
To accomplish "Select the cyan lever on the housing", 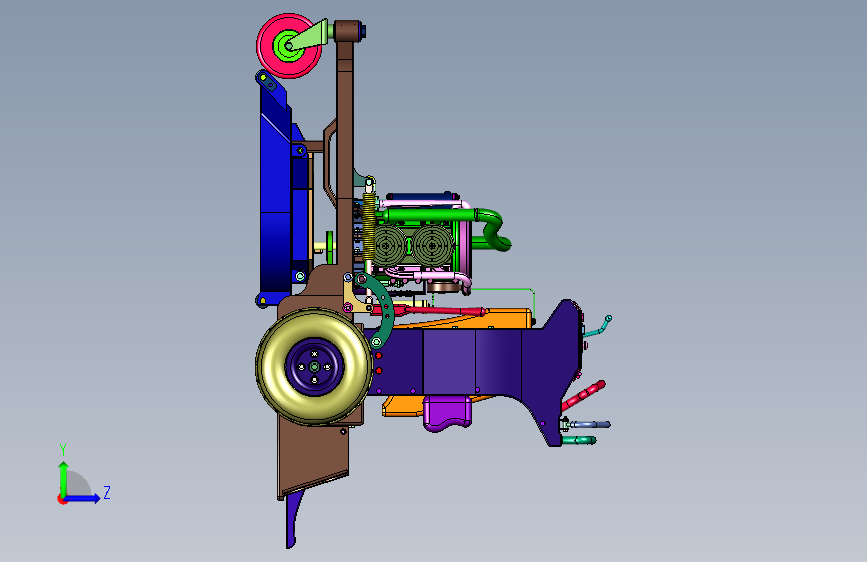I will click(598, 327).
